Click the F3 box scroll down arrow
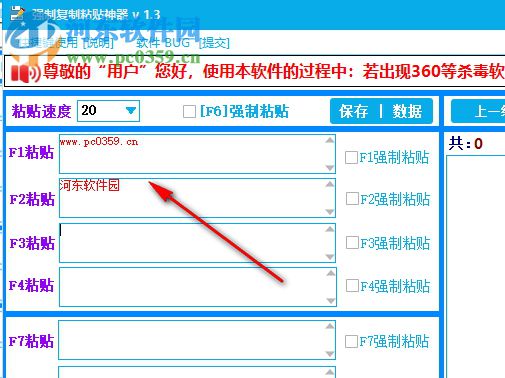This screenshot has width=505, height=378. pos(330,257)
